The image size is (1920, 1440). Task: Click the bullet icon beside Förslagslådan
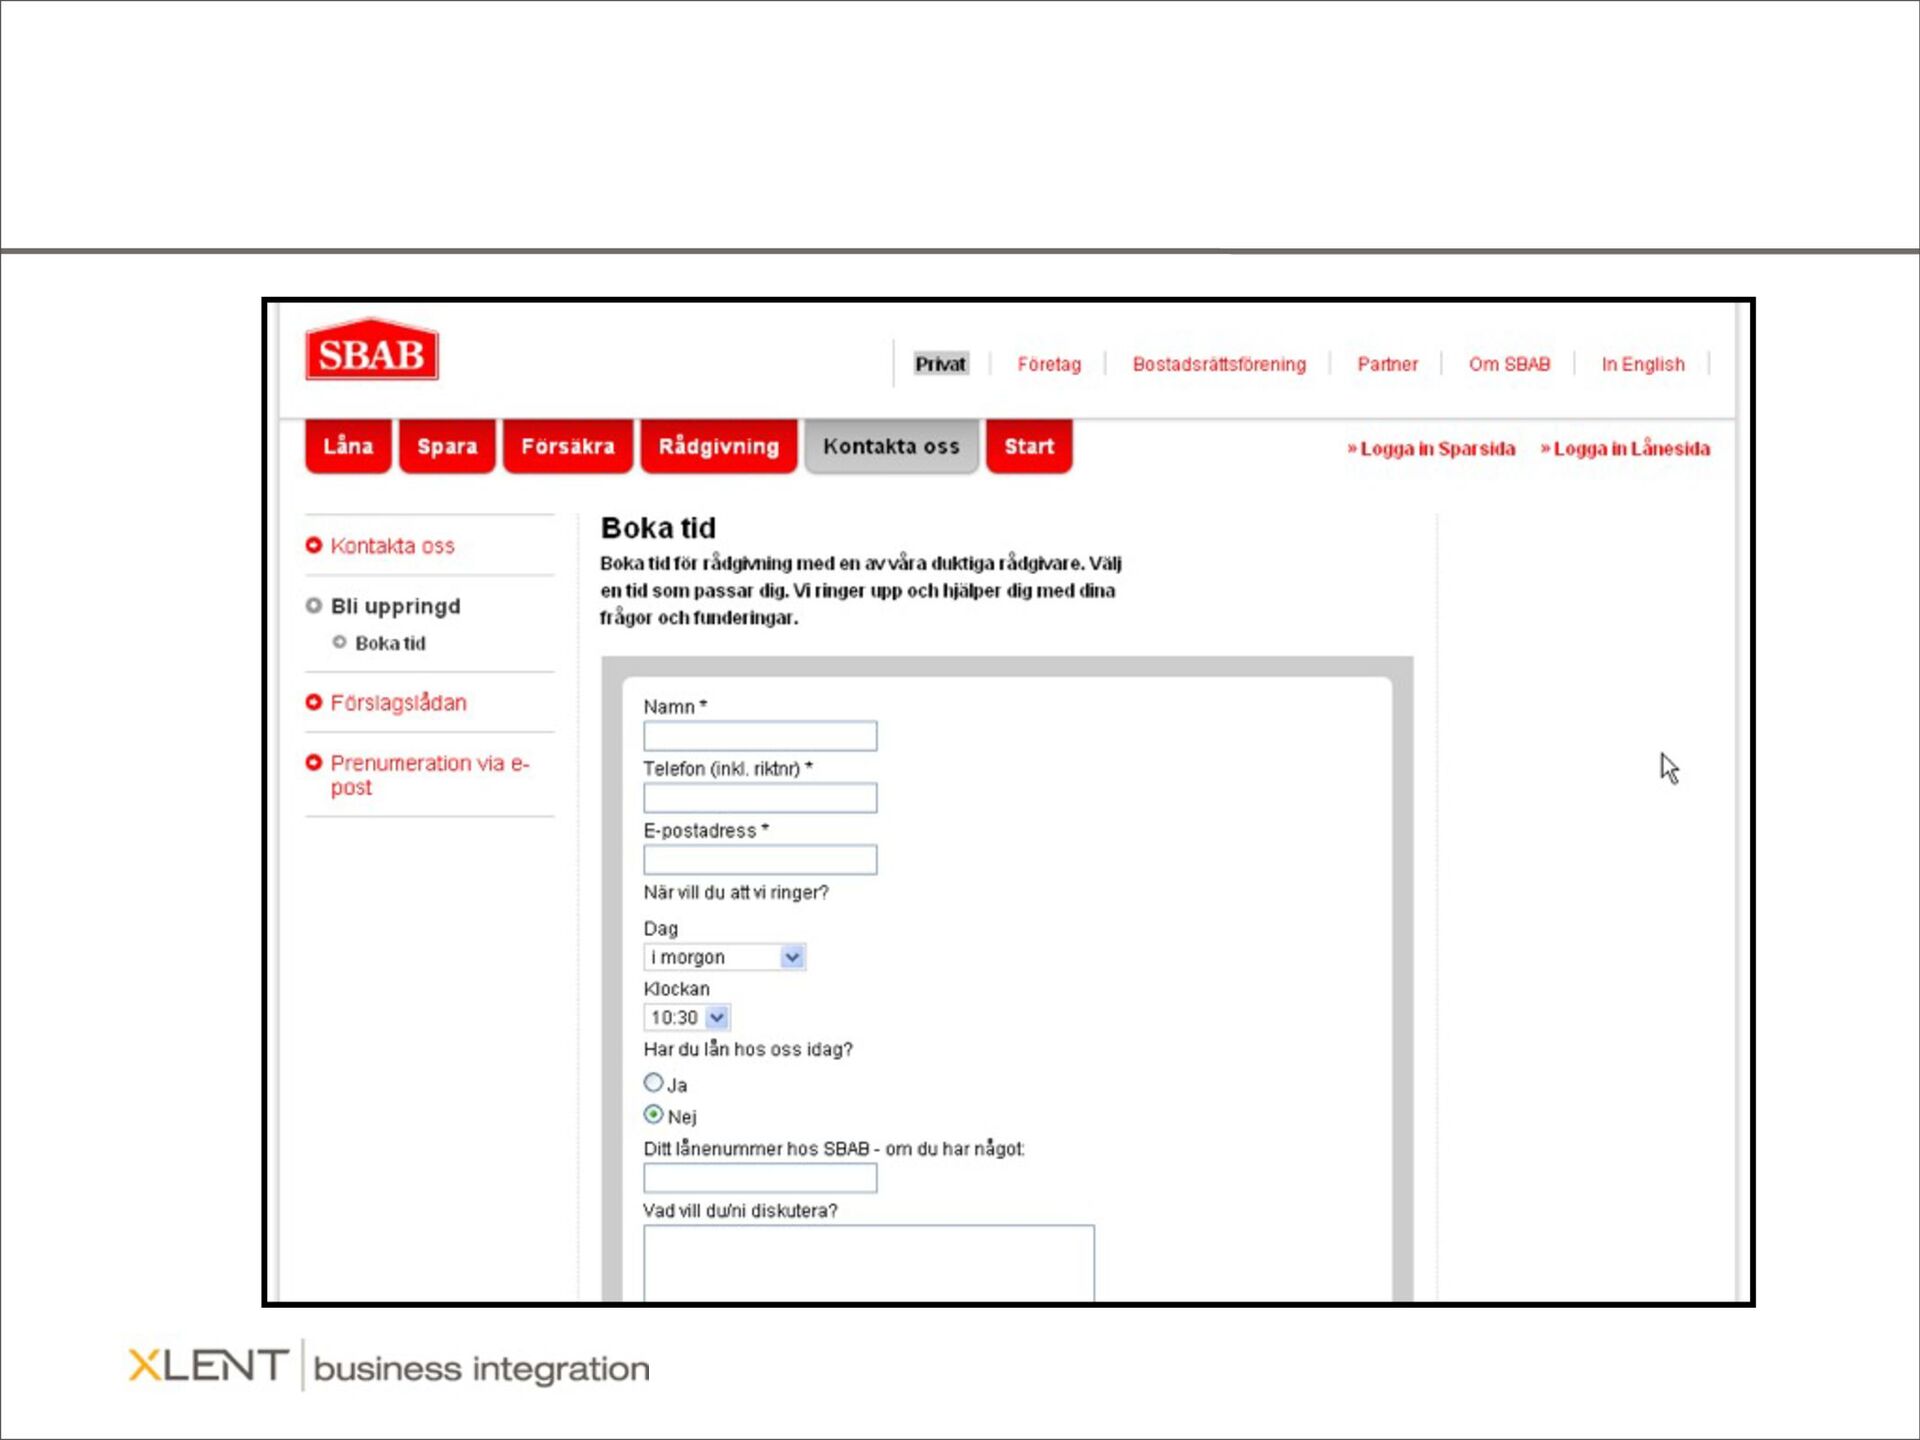(x=314, y=702)
